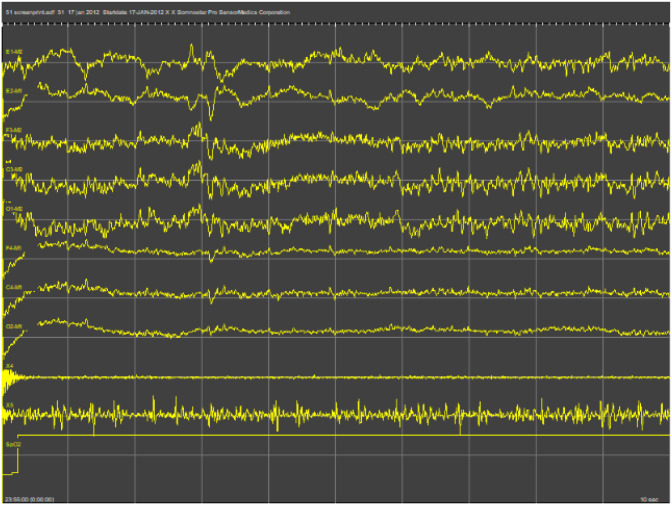Select the E1-M2 channel label
This screenshot has height=505, width=672.
(x=14, y=52)
